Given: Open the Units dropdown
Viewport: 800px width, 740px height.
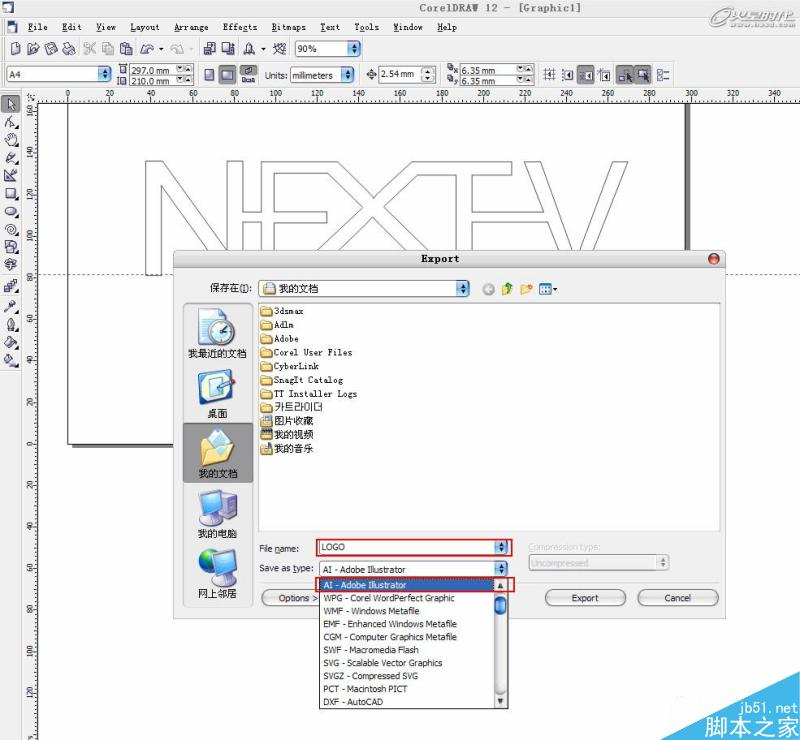Looking at the screenshot, I should [347, 74].
